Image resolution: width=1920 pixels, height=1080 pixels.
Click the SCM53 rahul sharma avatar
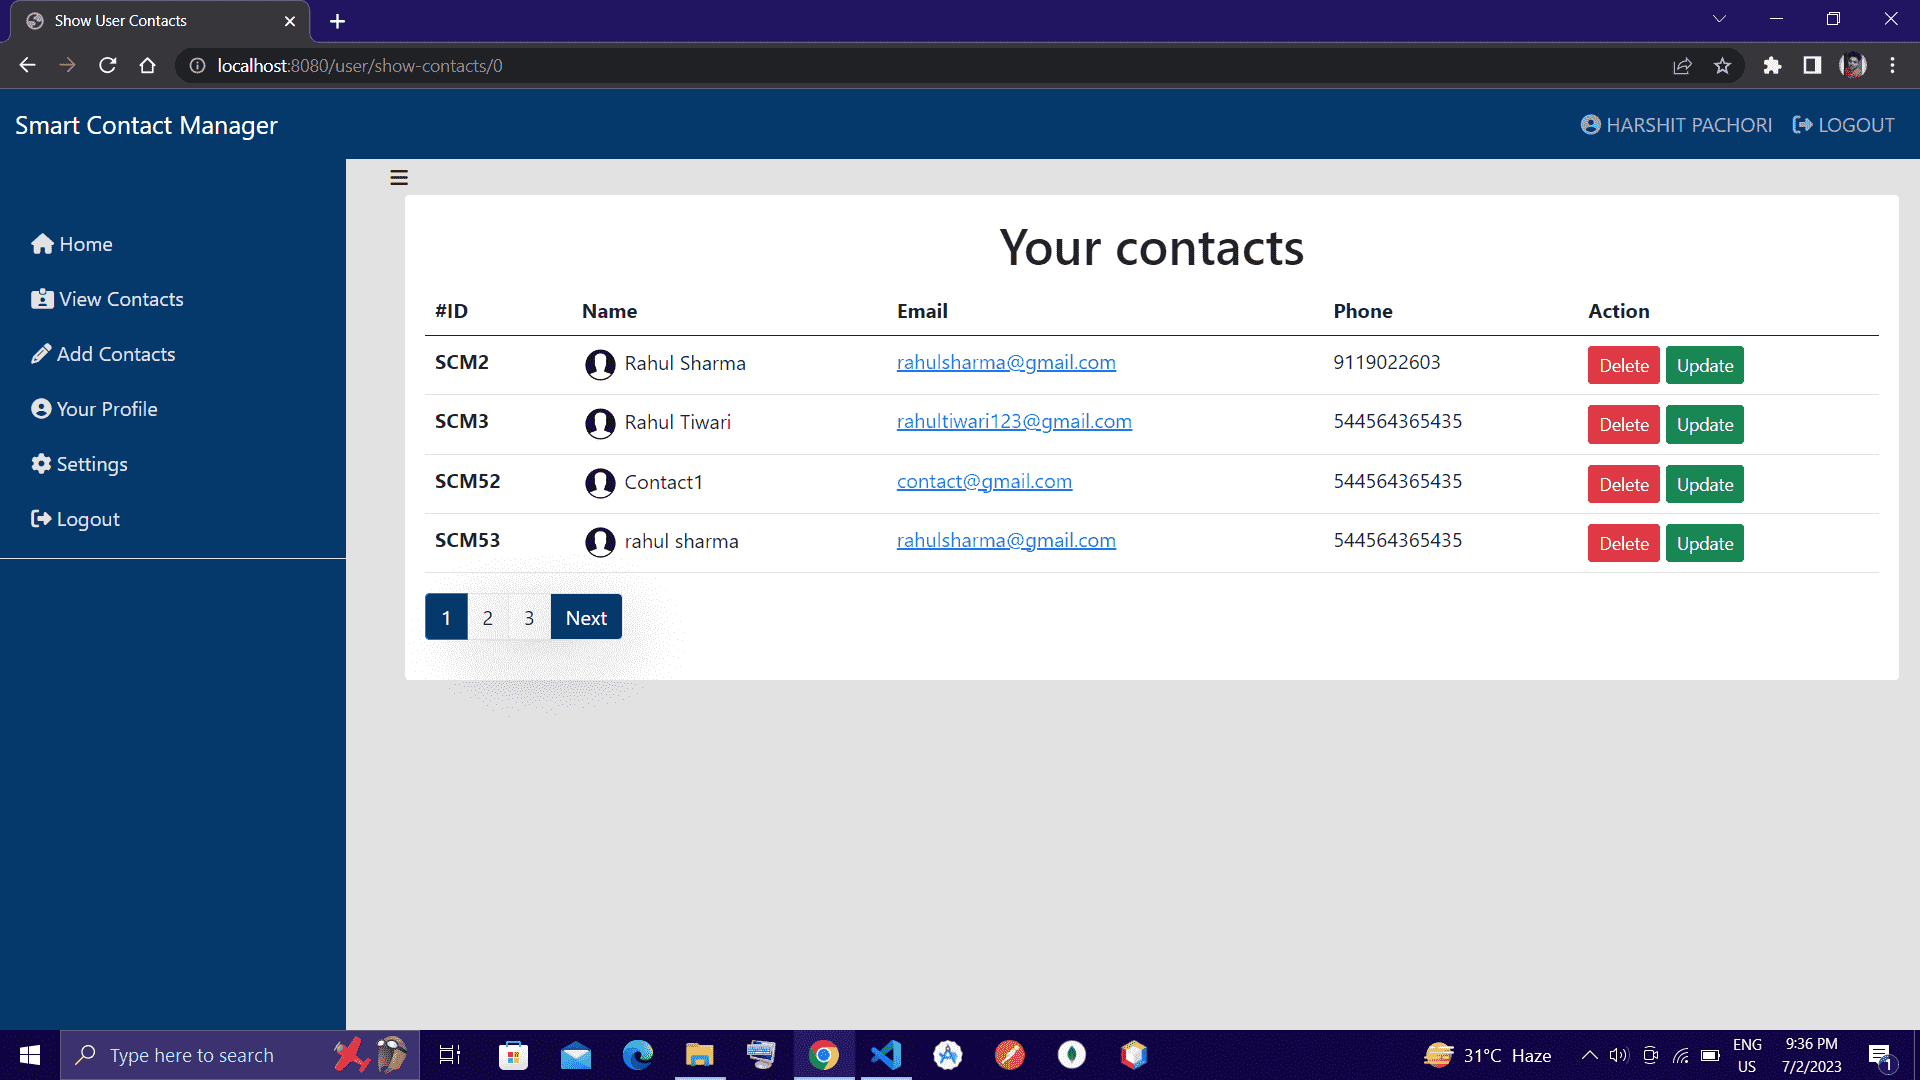coord(600,542)
